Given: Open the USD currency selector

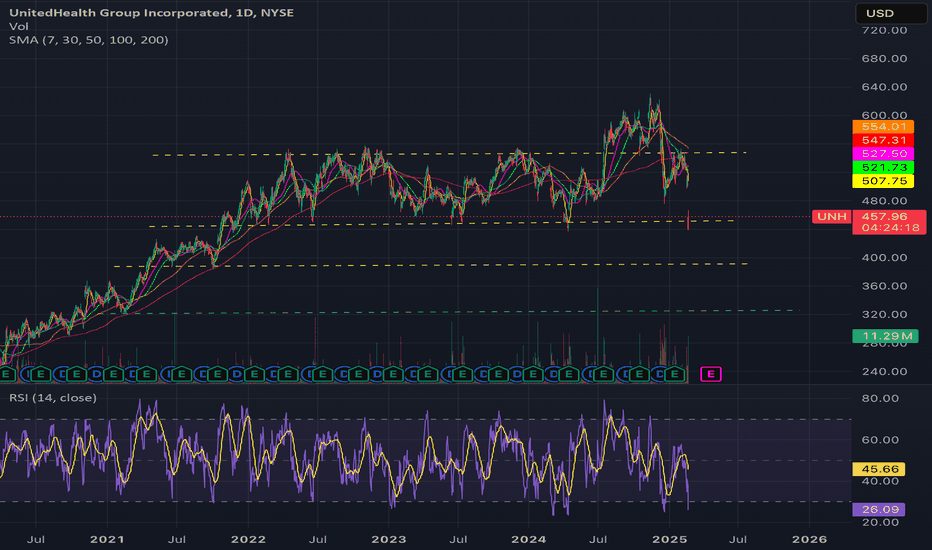Looking at the screenshot, I should (x=890, y=13).
